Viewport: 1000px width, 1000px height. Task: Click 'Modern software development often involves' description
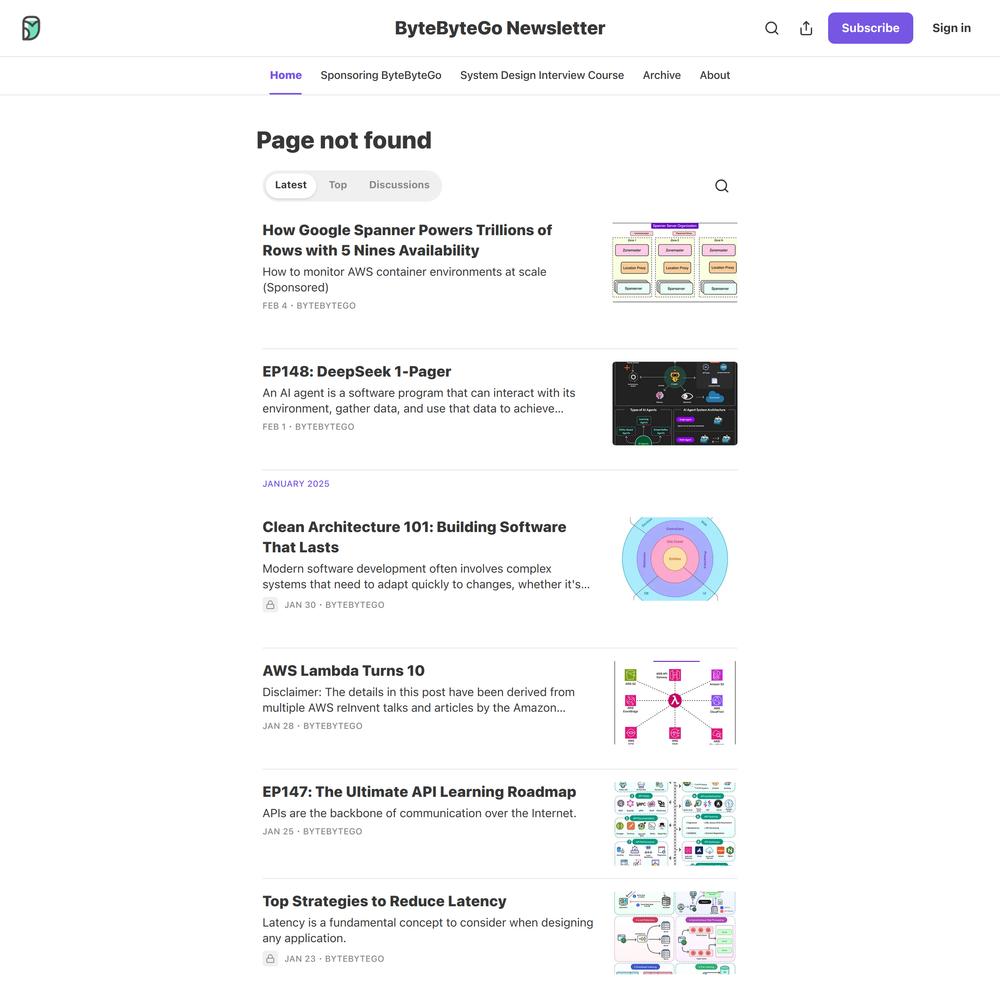(426, 577)
